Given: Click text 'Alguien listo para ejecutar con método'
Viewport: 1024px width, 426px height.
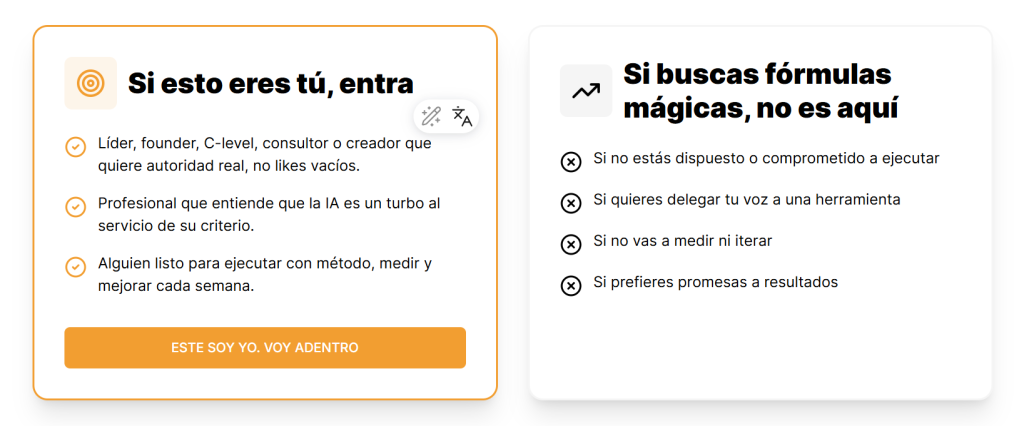Looking at the screenshot, I should coord(264,274).
